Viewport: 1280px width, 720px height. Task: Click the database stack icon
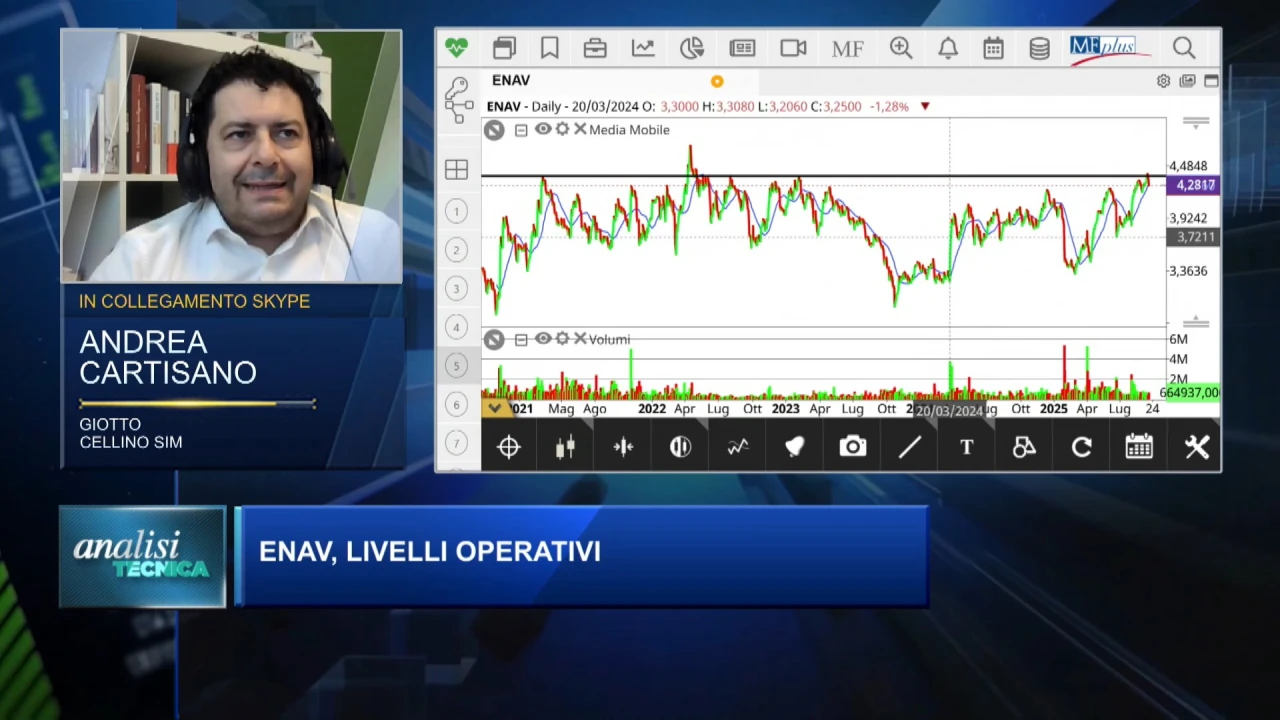click(x=1039, y=48)
